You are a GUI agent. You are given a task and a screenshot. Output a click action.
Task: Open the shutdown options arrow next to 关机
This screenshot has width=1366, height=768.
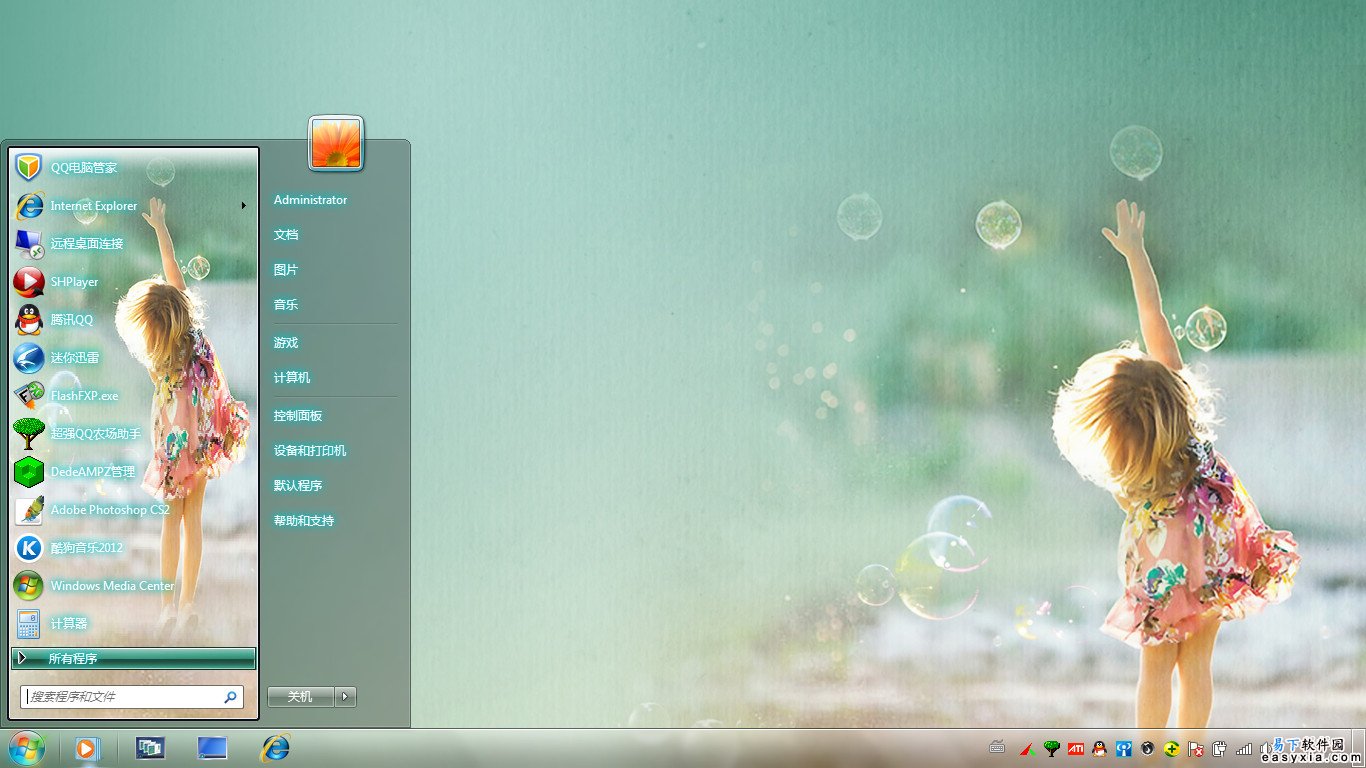pyautogui.click(x=346, y=697)
